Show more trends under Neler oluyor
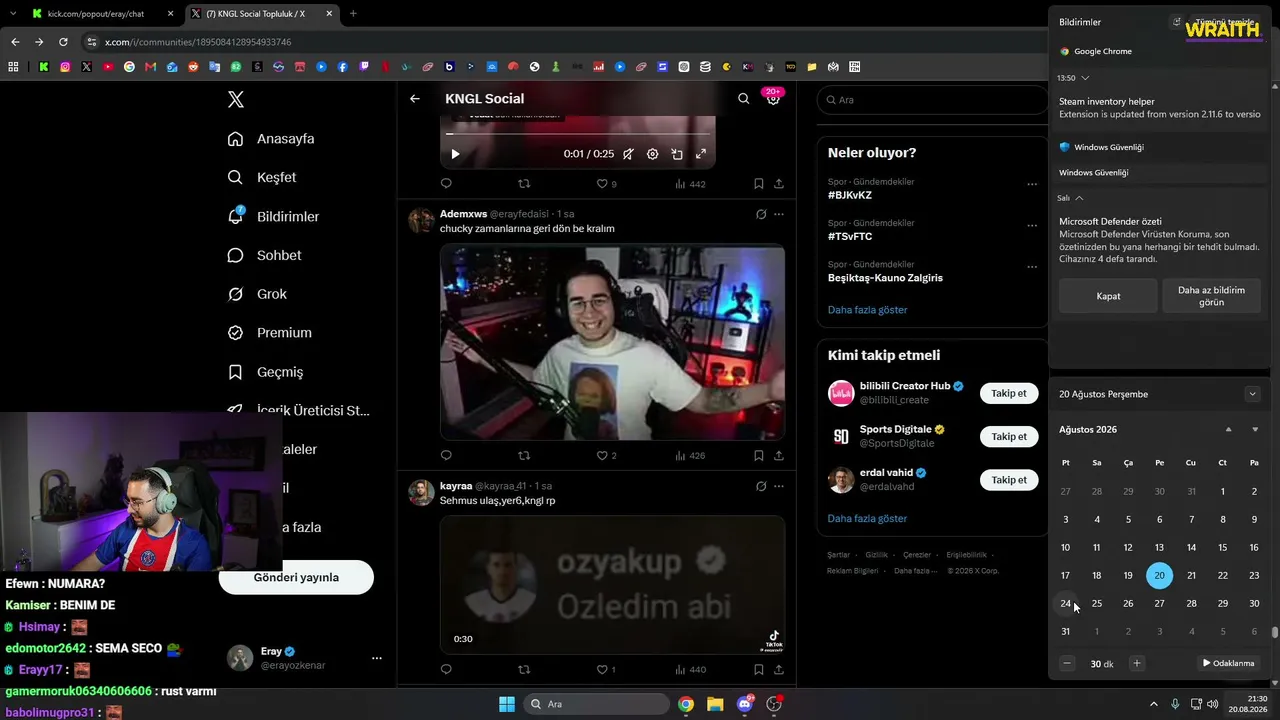The image size is (1280, 720). (867, 310)
